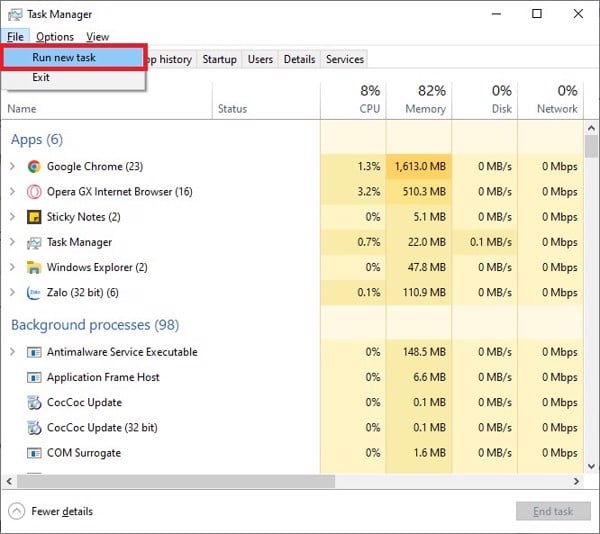Viewport: 600px width, 534px height.
Task: Open the View menu
Action: 98,37
